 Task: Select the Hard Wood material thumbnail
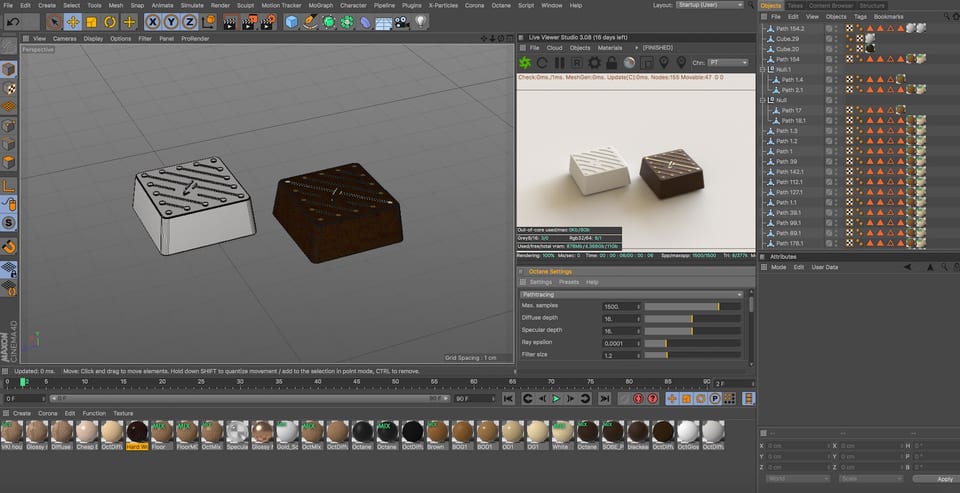(x=138, y=431)
